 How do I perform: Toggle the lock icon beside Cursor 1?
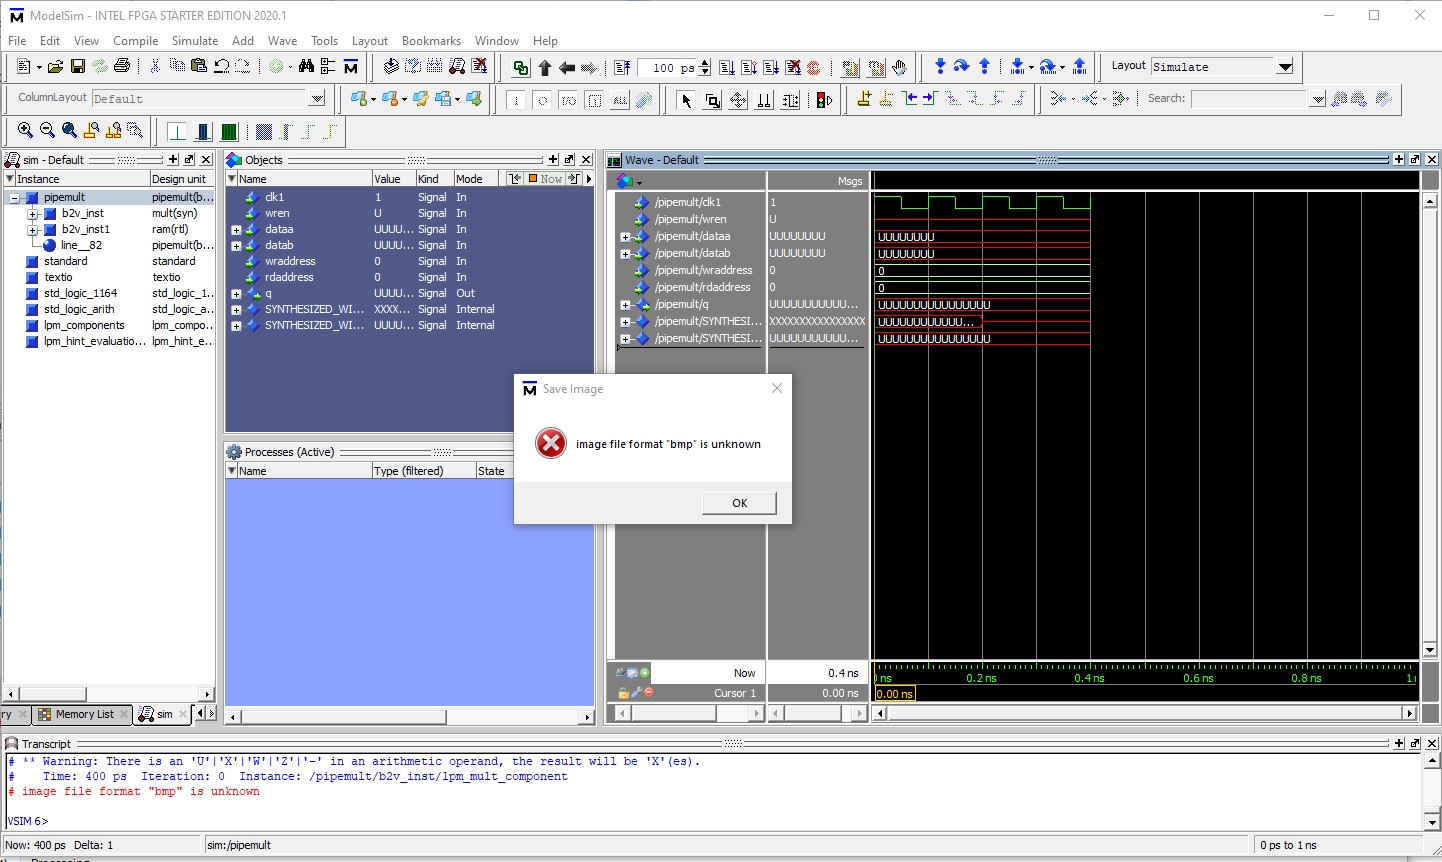coord(624,693)
